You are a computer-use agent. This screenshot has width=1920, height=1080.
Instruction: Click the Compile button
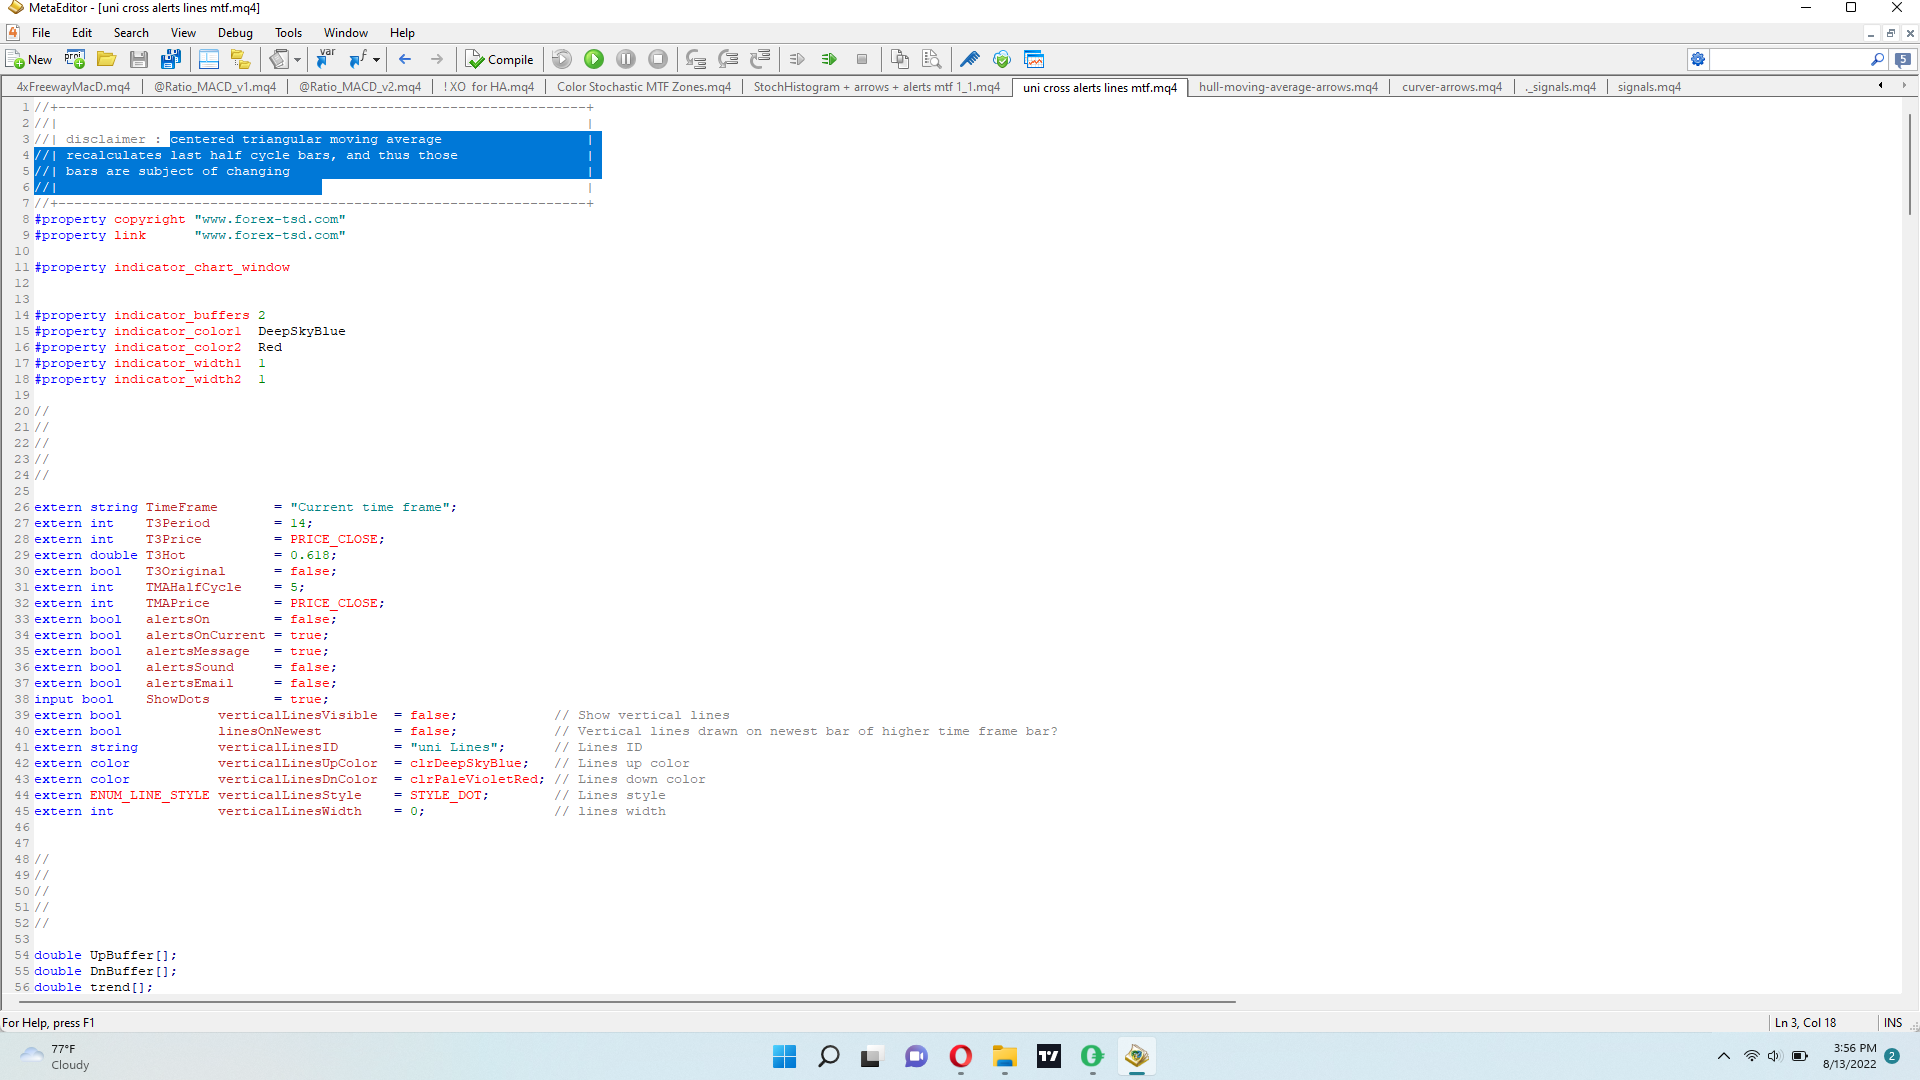point(500,59)
